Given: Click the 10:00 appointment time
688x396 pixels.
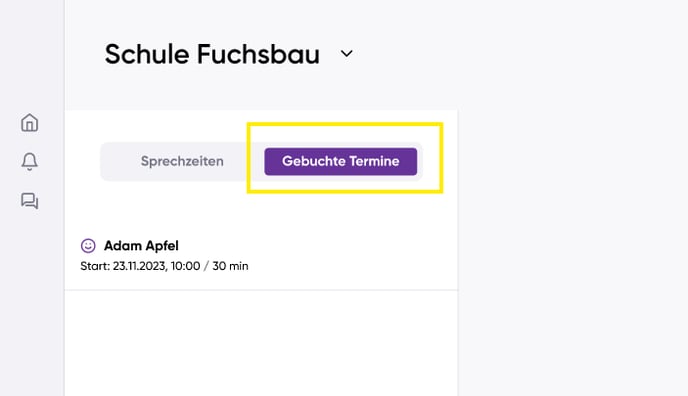Looking at the screenshot, I should pos(185,266).
